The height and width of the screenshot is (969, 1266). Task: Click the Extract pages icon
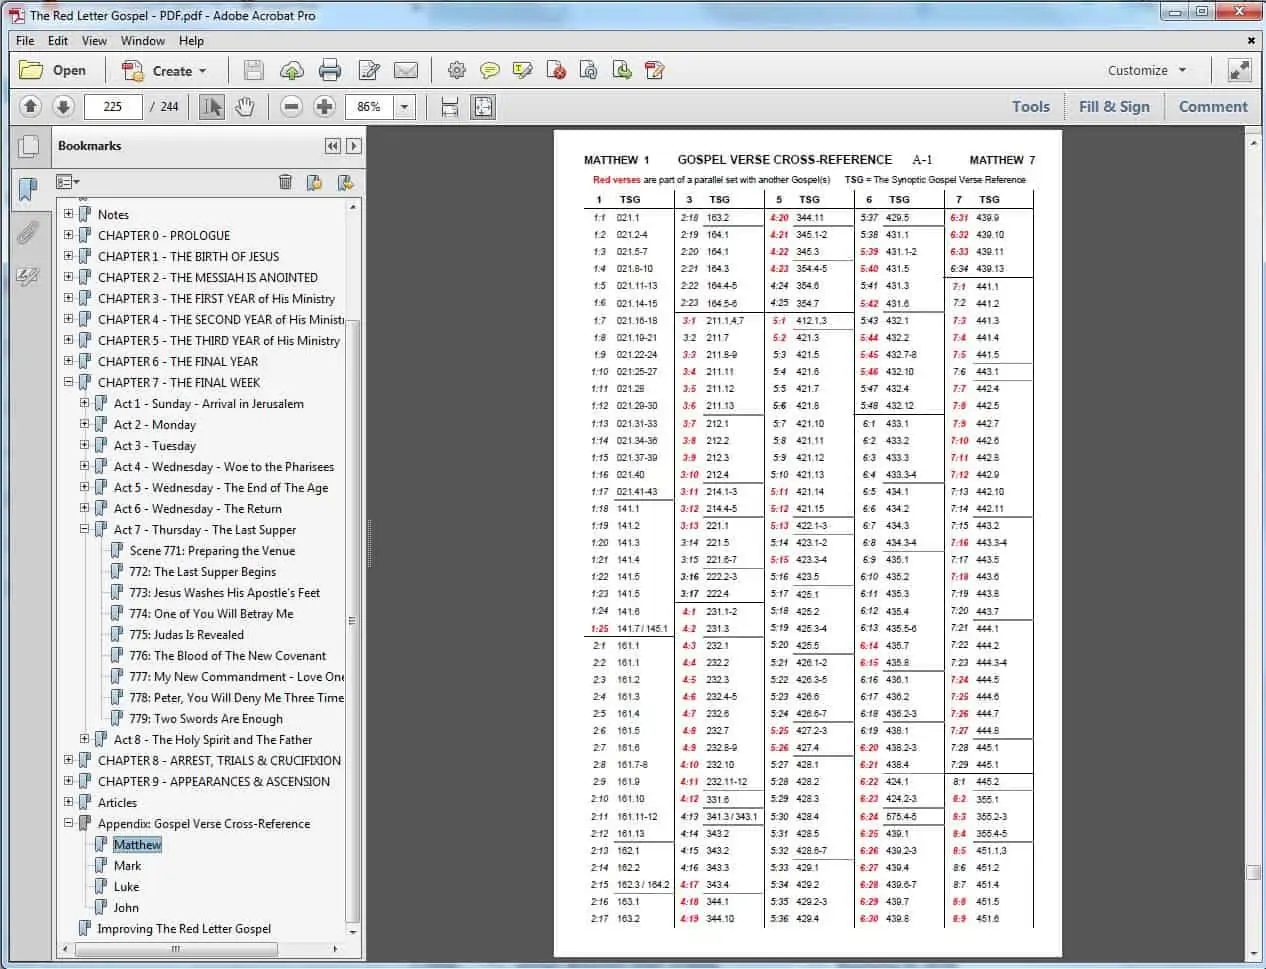(622, 70)
